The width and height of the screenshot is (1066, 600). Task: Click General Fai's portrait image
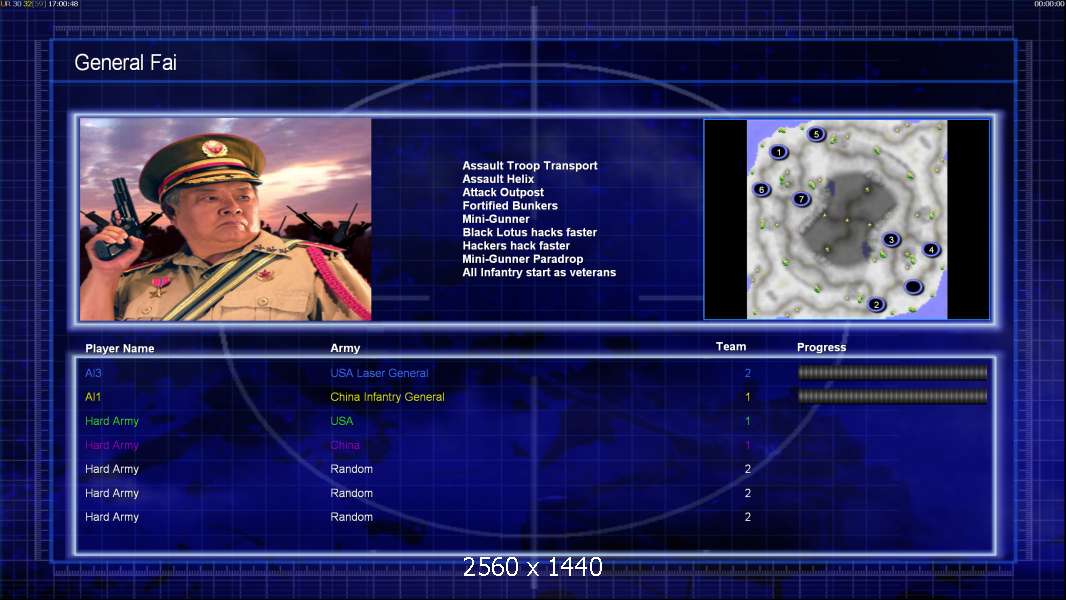tap(226, 219)
